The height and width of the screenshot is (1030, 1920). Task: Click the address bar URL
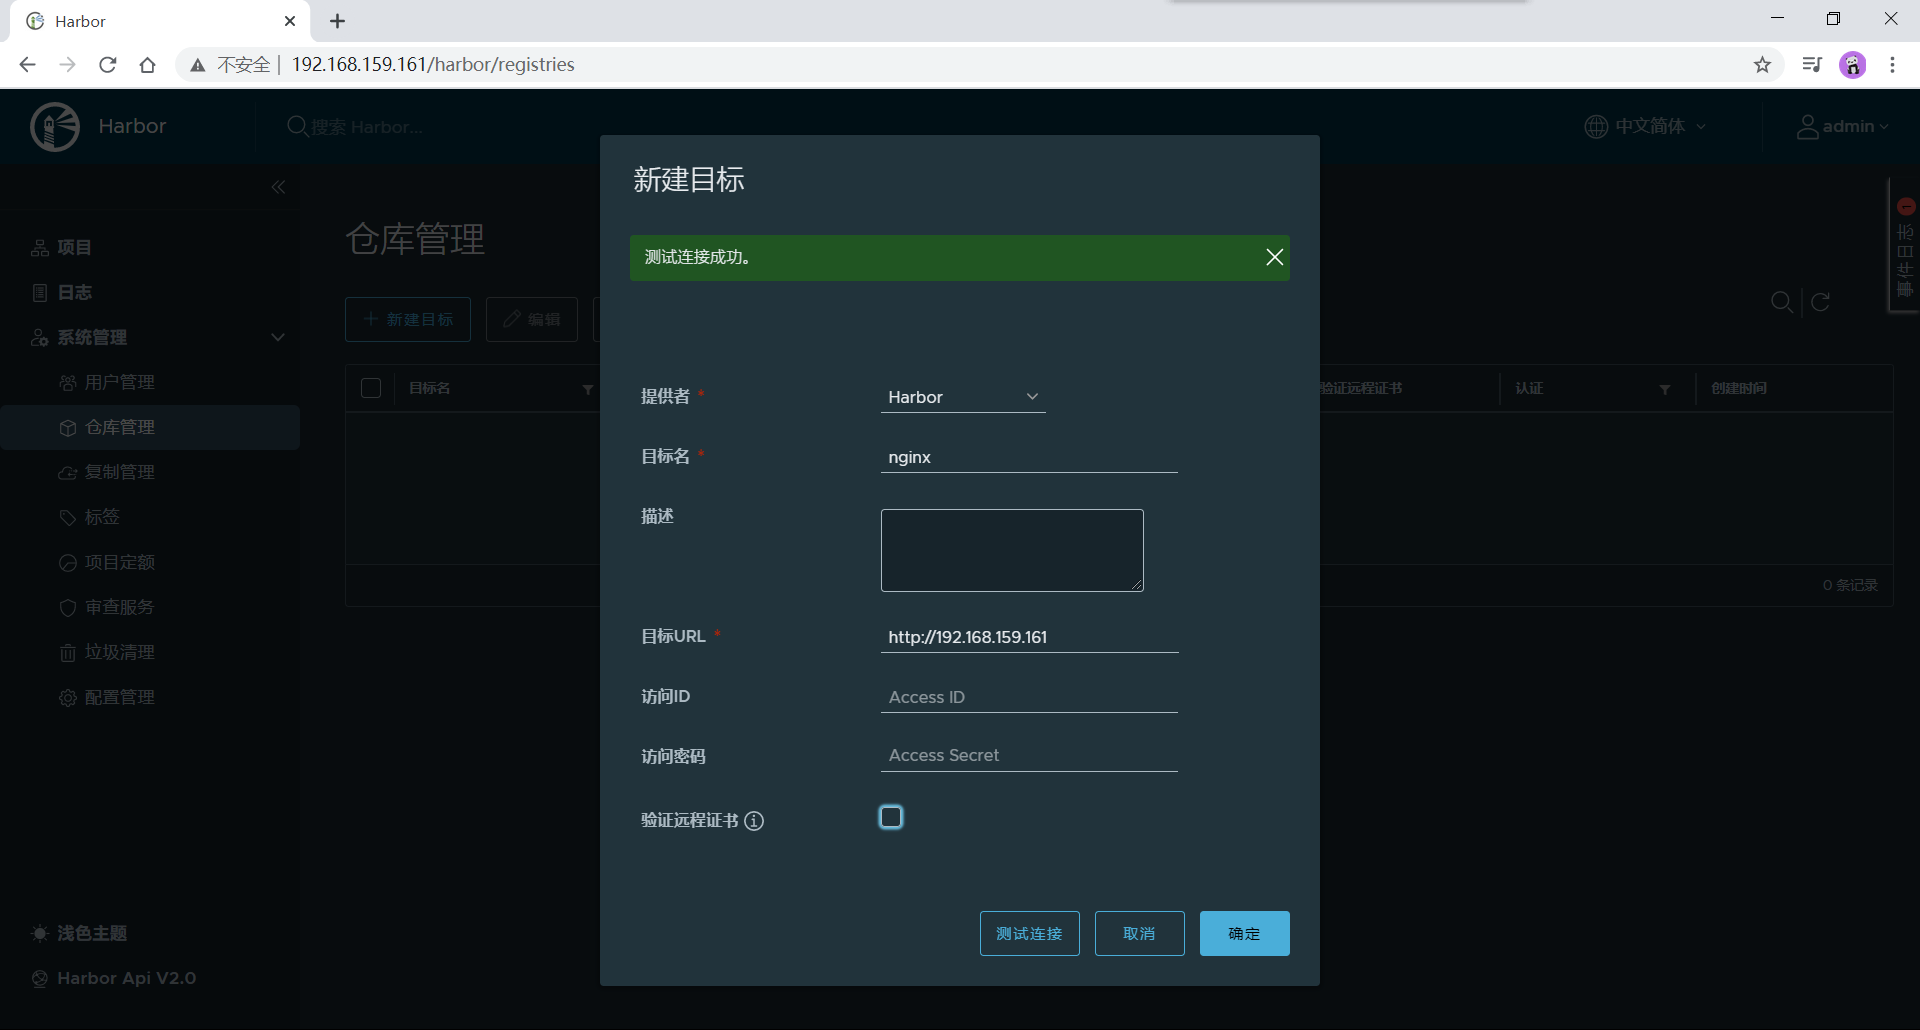433,64
